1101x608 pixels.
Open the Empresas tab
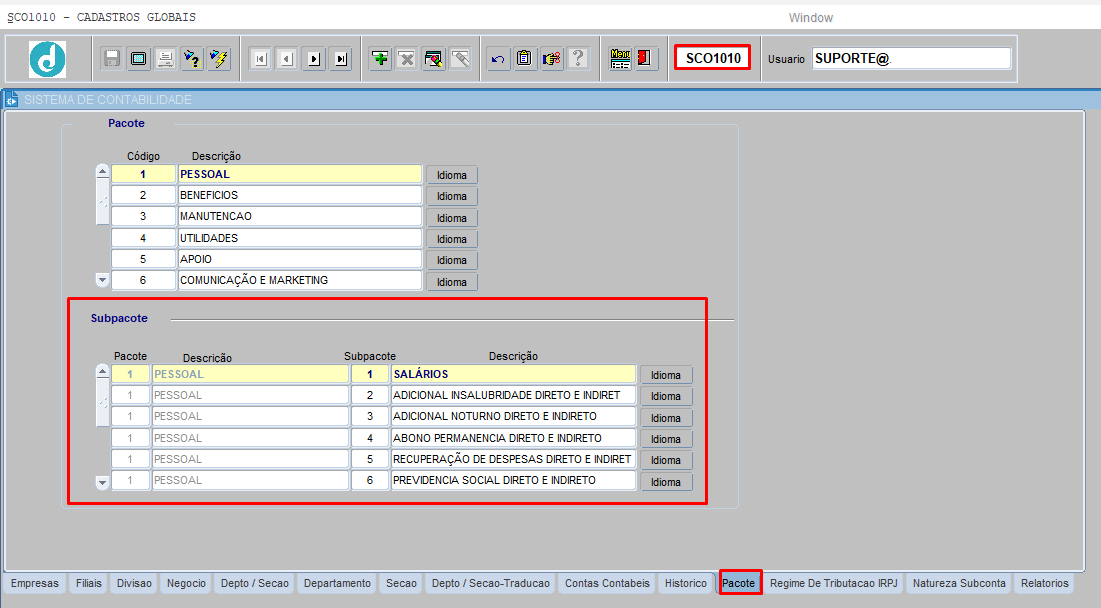pyautogui.click(x=35, y=583)
